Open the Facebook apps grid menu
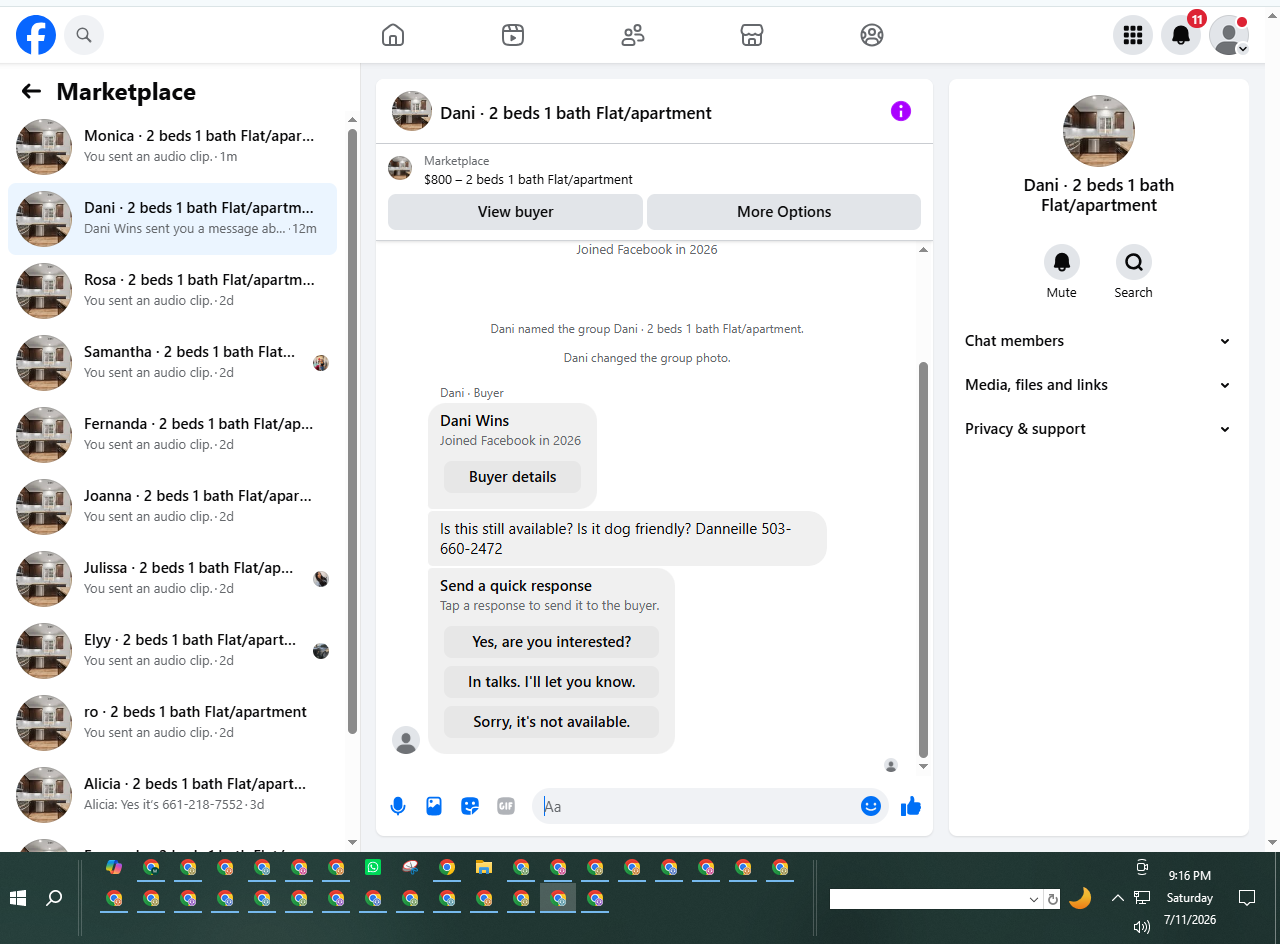 [1133, 35]
